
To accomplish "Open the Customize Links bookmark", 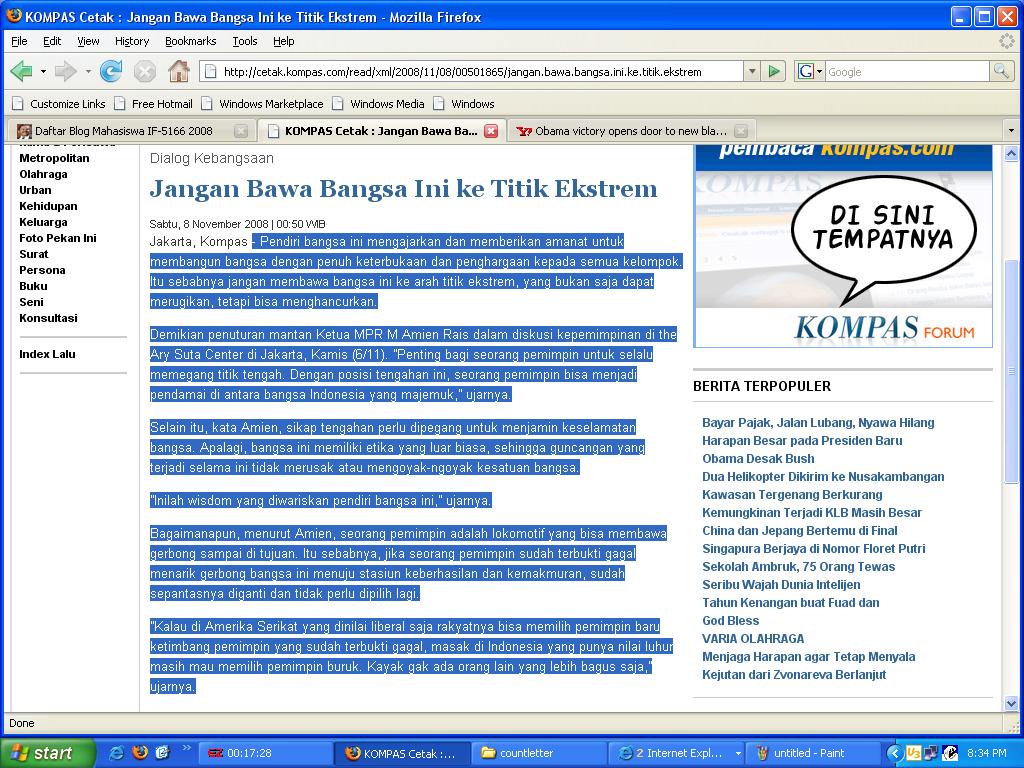I will [x=59, y=104].
